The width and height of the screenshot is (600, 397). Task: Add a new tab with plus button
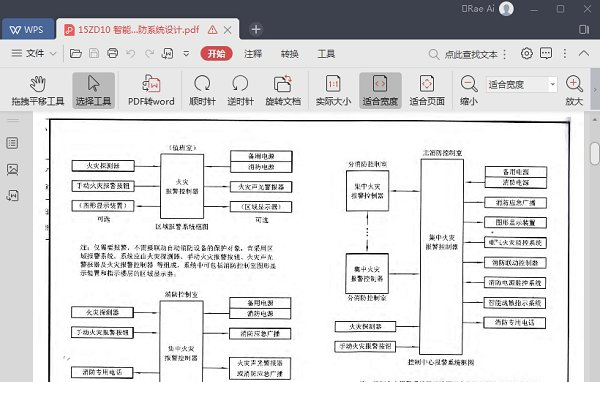click(x=256, y=29)
